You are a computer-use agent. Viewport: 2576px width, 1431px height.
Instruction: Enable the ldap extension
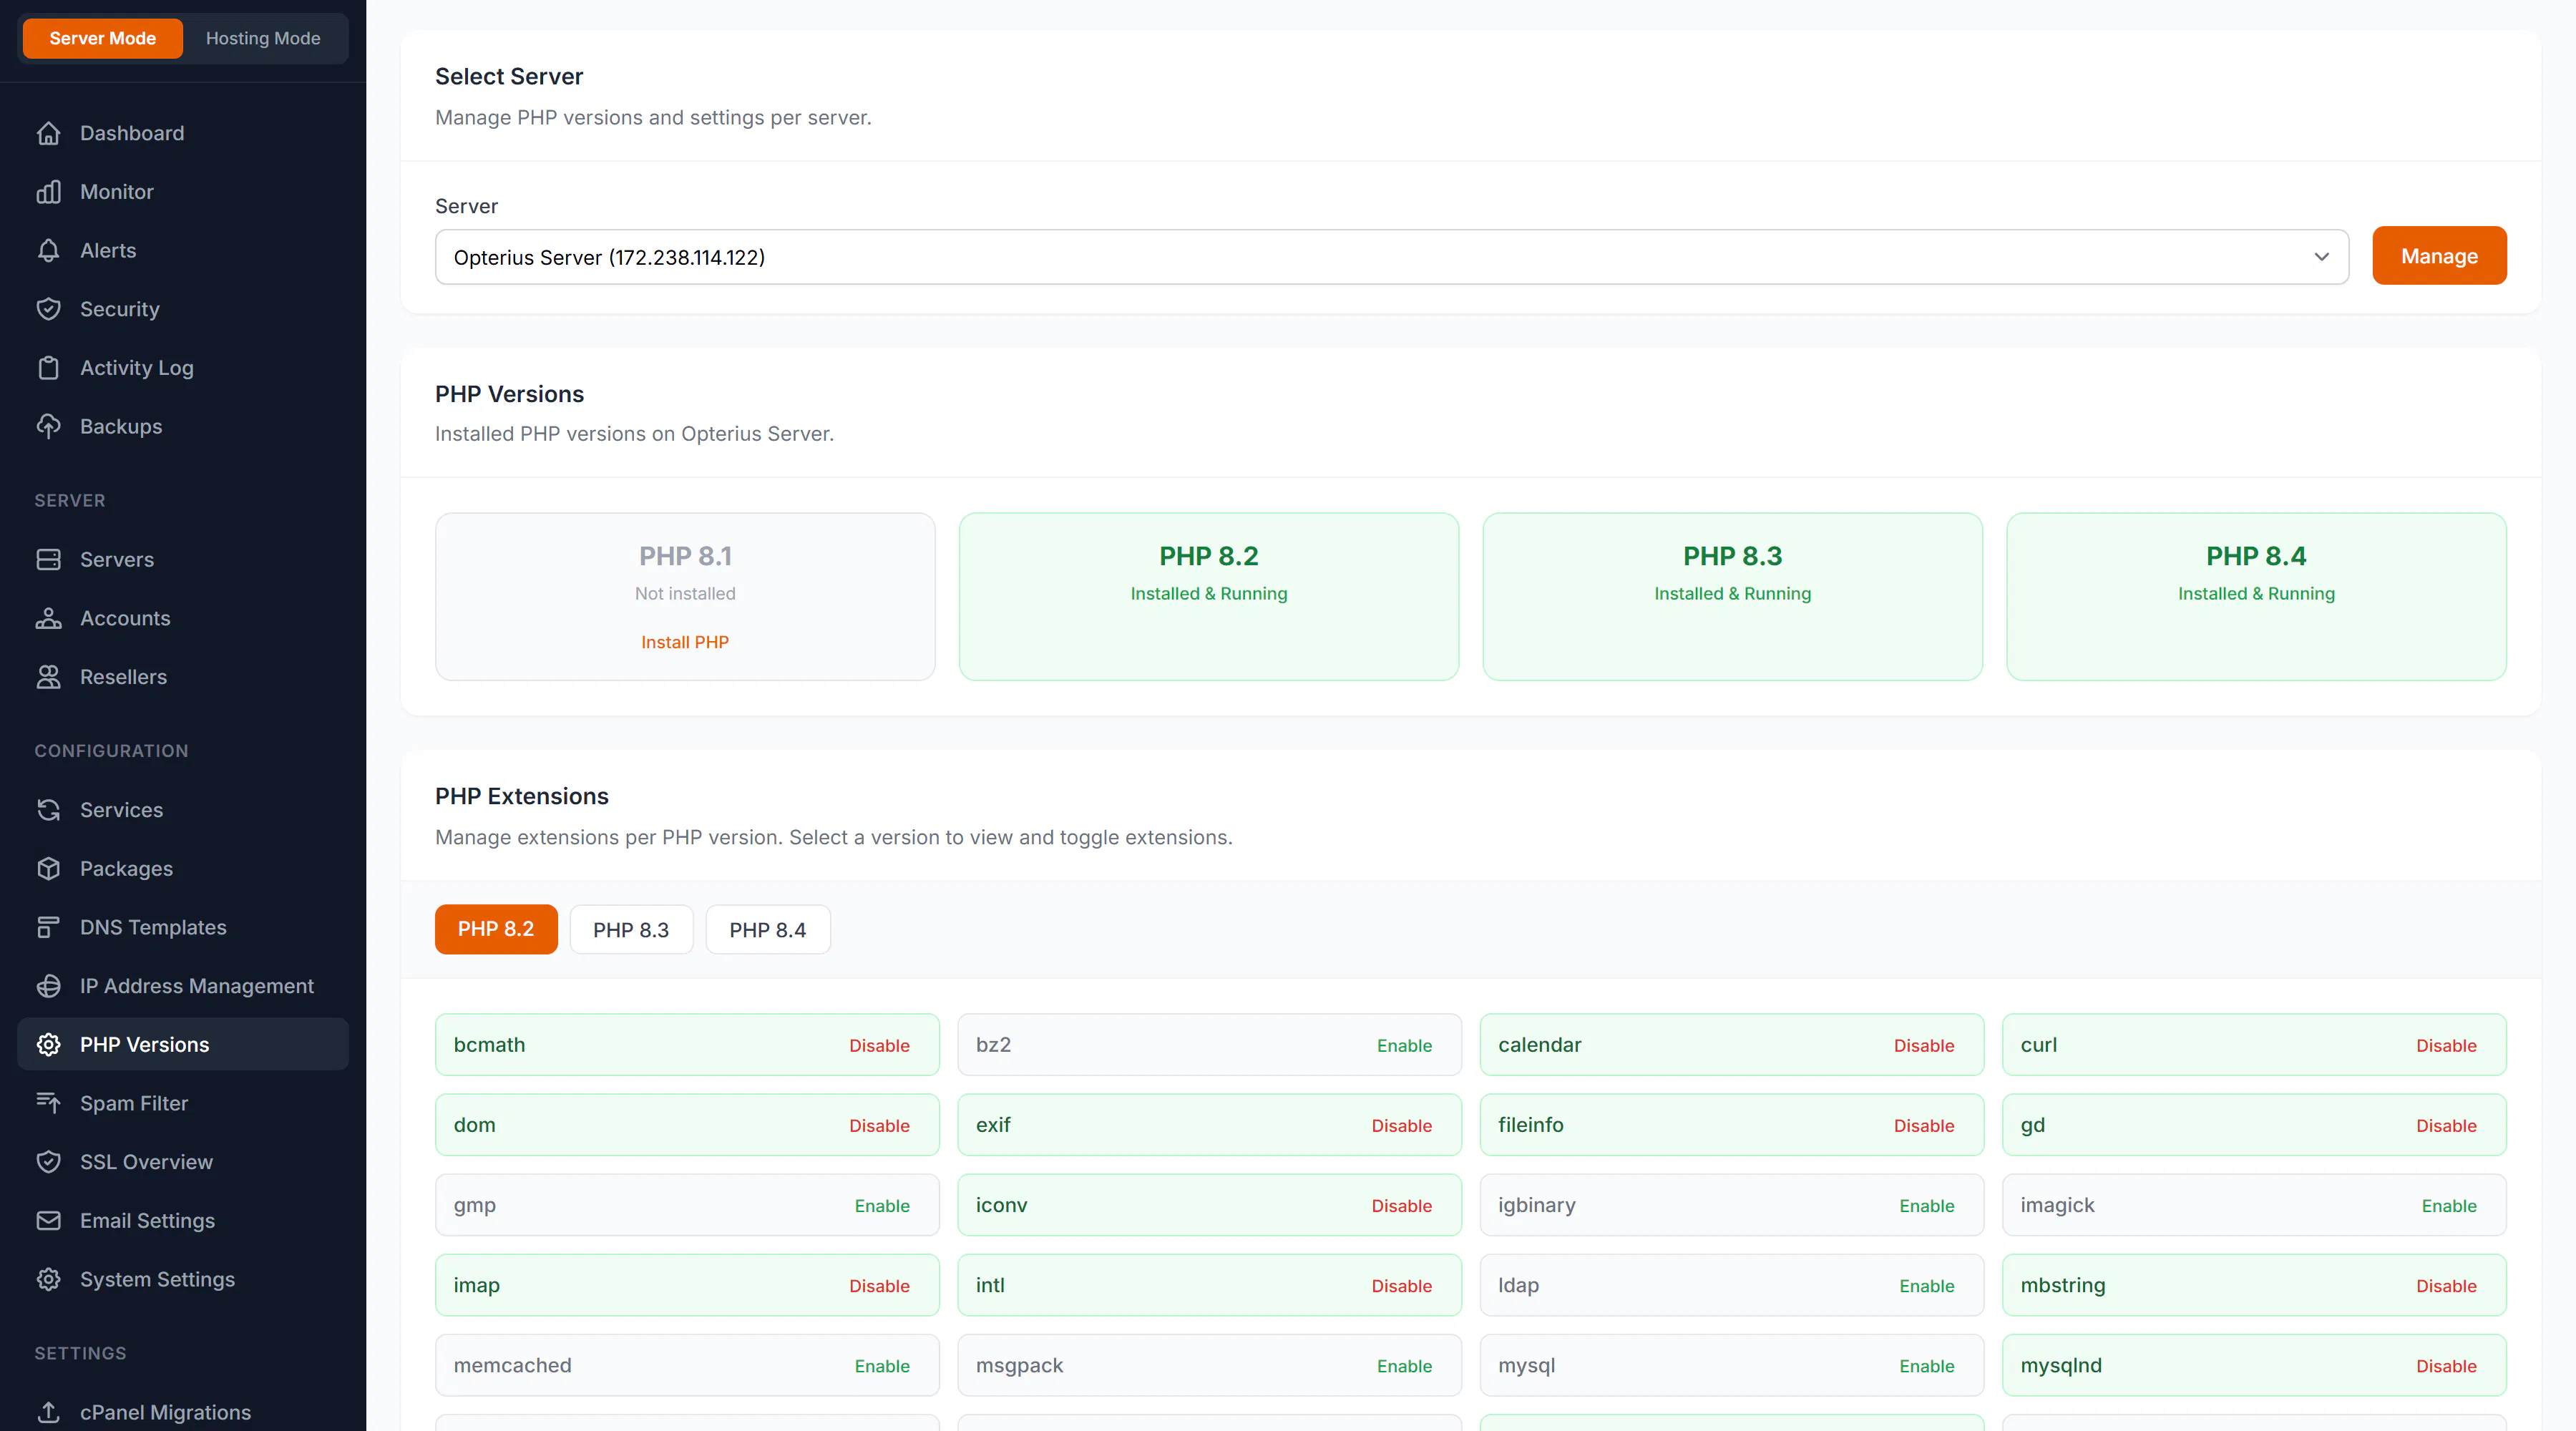point(1926,1285)
